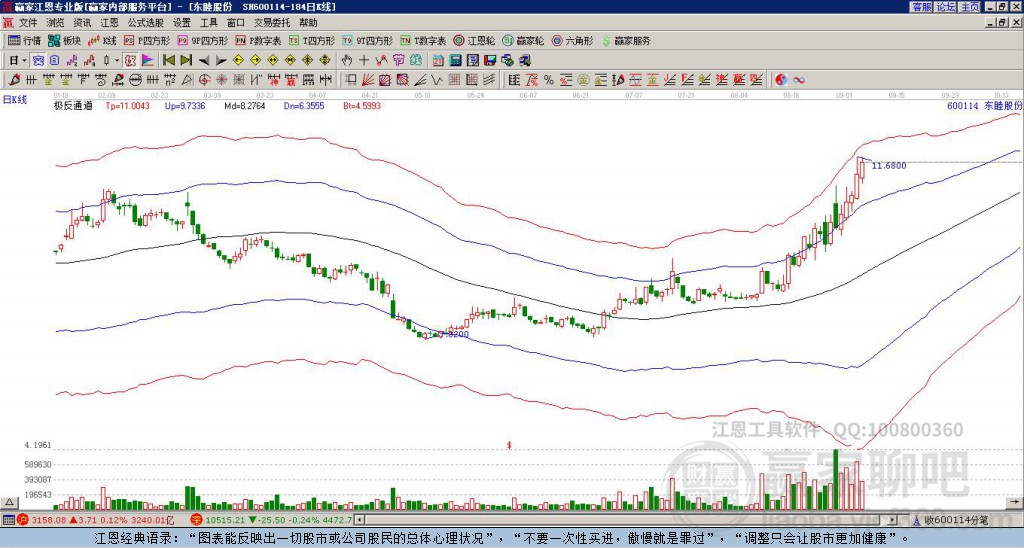Open the 江恩轮 tool
The height and width of the screenshot is (548, 1024).
pos(474,40)
